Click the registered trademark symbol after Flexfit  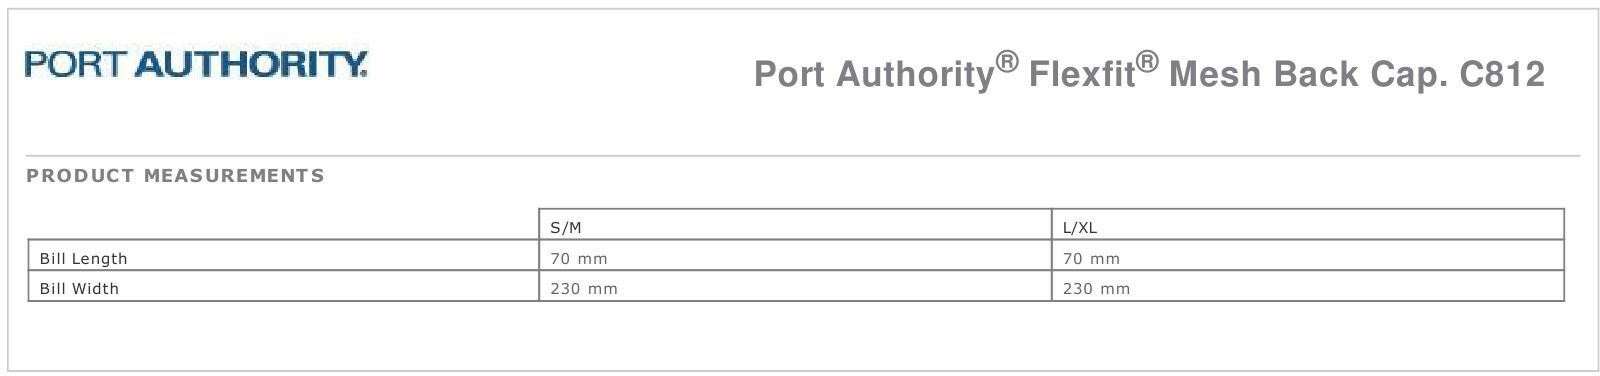[x=1147, y=63]
